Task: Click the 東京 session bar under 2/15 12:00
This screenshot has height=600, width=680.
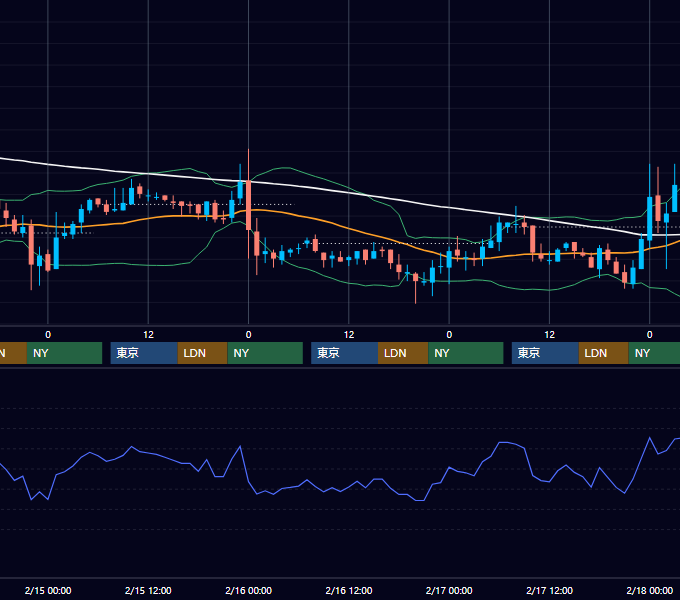Action: coord(144,353)
